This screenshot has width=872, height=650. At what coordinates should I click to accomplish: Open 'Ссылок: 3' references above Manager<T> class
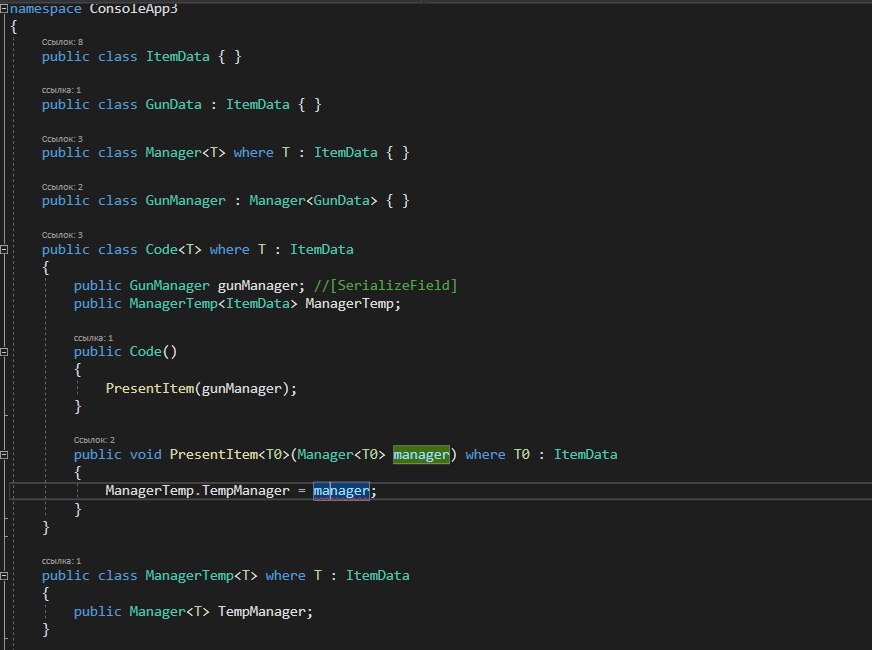click(62, 139)
